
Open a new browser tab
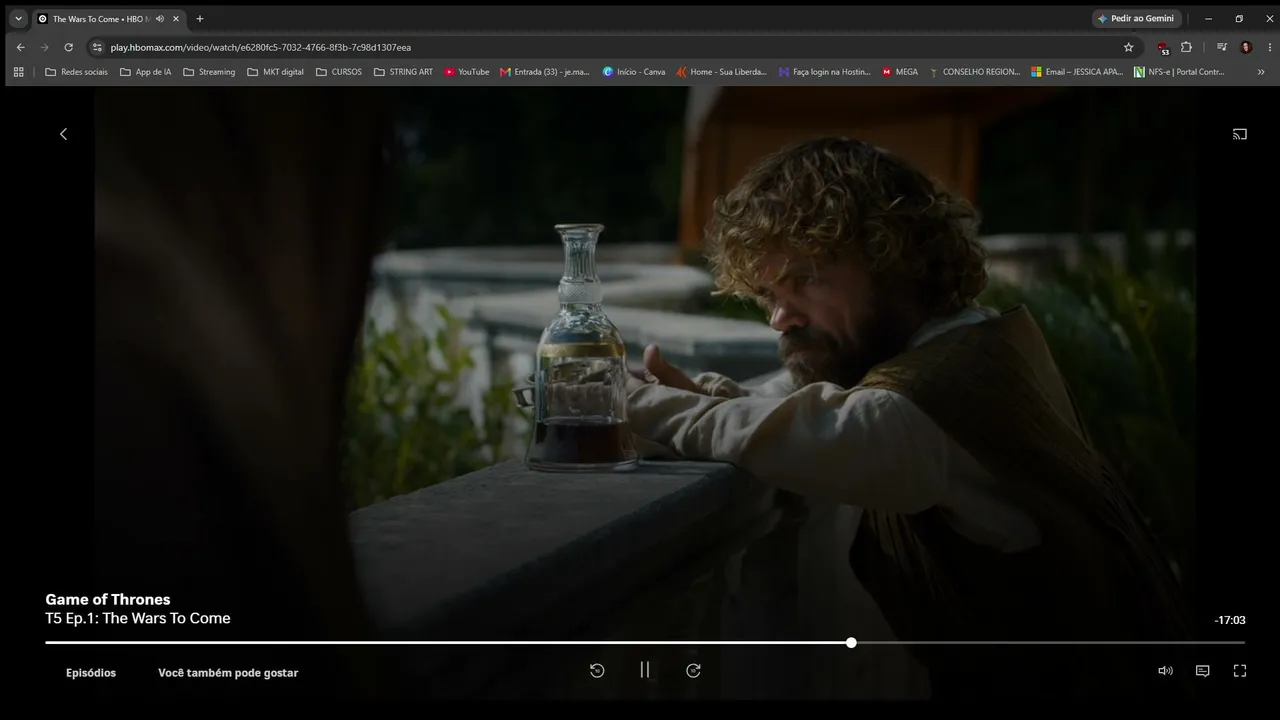[200, 19]
